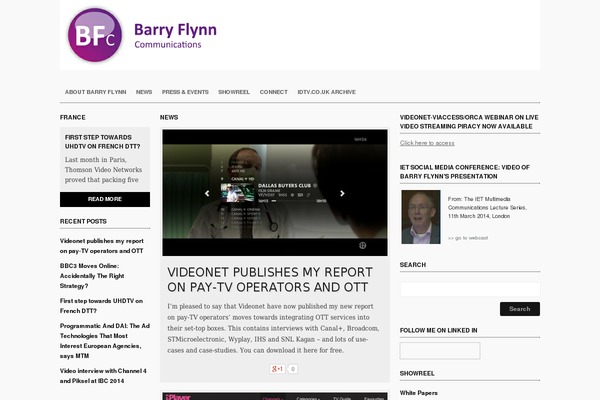This screenshot has height=400, width=600.
Task: Follow the '>> go to webcast' link
Action: coord(468,238)
